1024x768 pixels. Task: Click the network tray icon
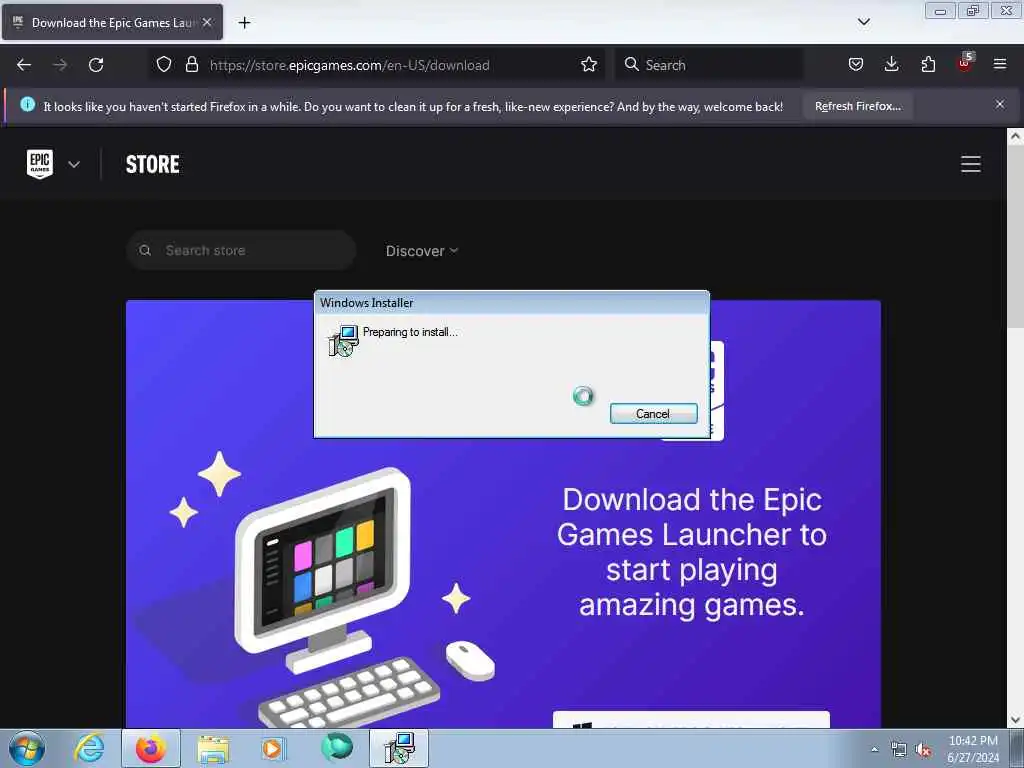click(x=899, y=750)
